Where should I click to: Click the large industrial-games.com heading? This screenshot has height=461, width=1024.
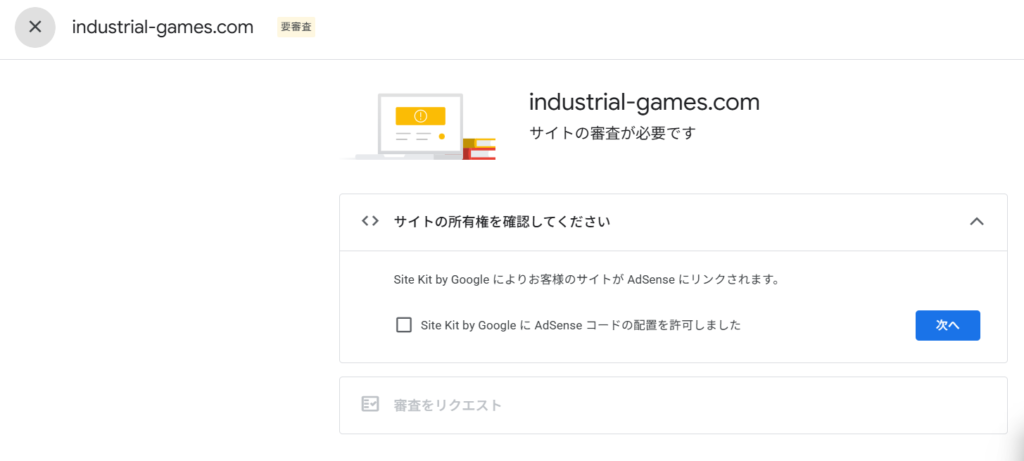click(x=644, y=102)
